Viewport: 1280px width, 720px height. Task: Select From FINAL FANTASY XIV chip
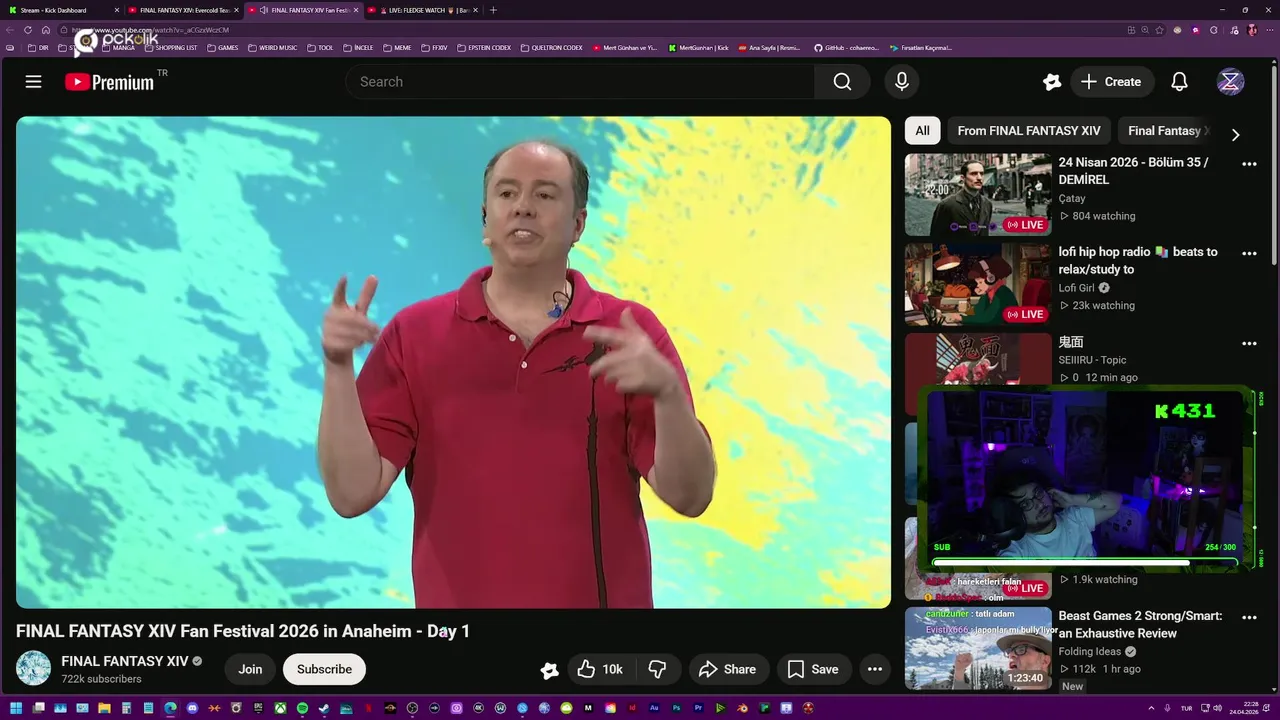(x=1028, y=131)
